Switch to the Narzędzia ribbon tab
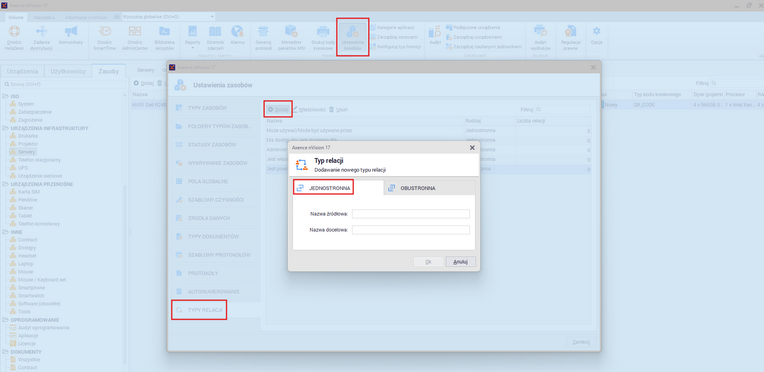764x372 pixels. [x=44, y=17]
